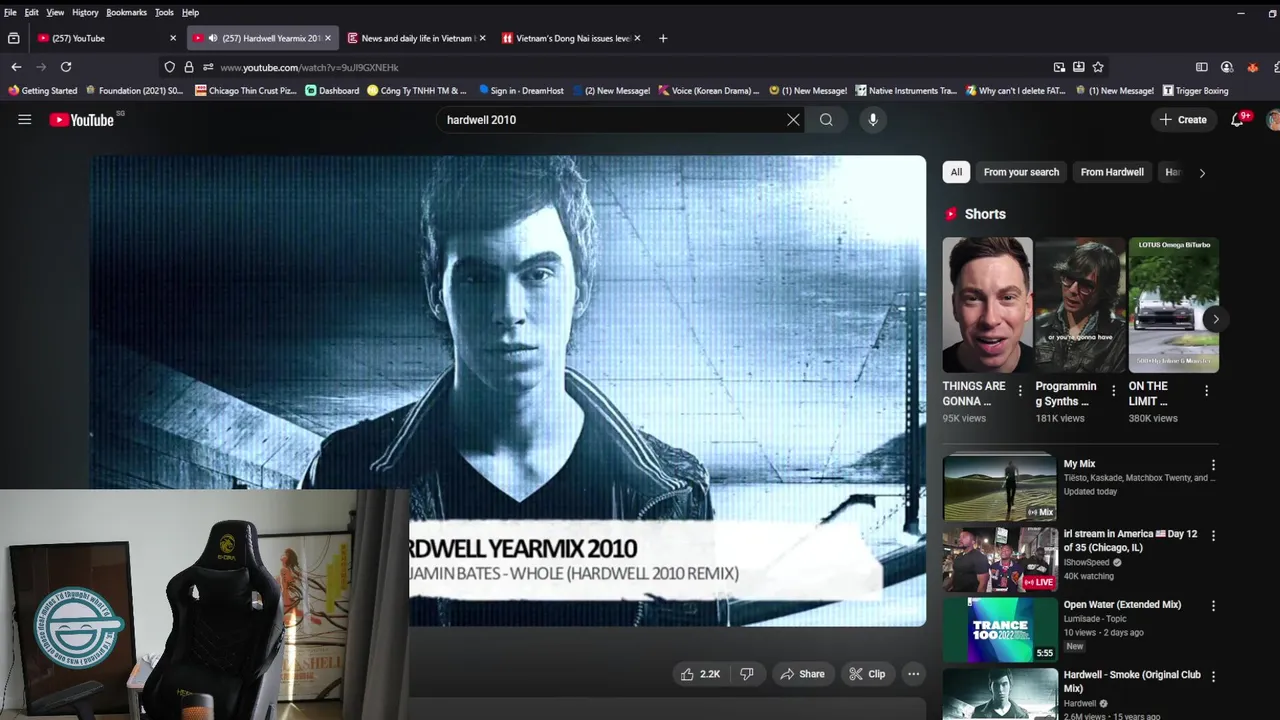Select the 'All' filter chip
The height and width of the screenshot is (720, 1280).
[956, 172]
